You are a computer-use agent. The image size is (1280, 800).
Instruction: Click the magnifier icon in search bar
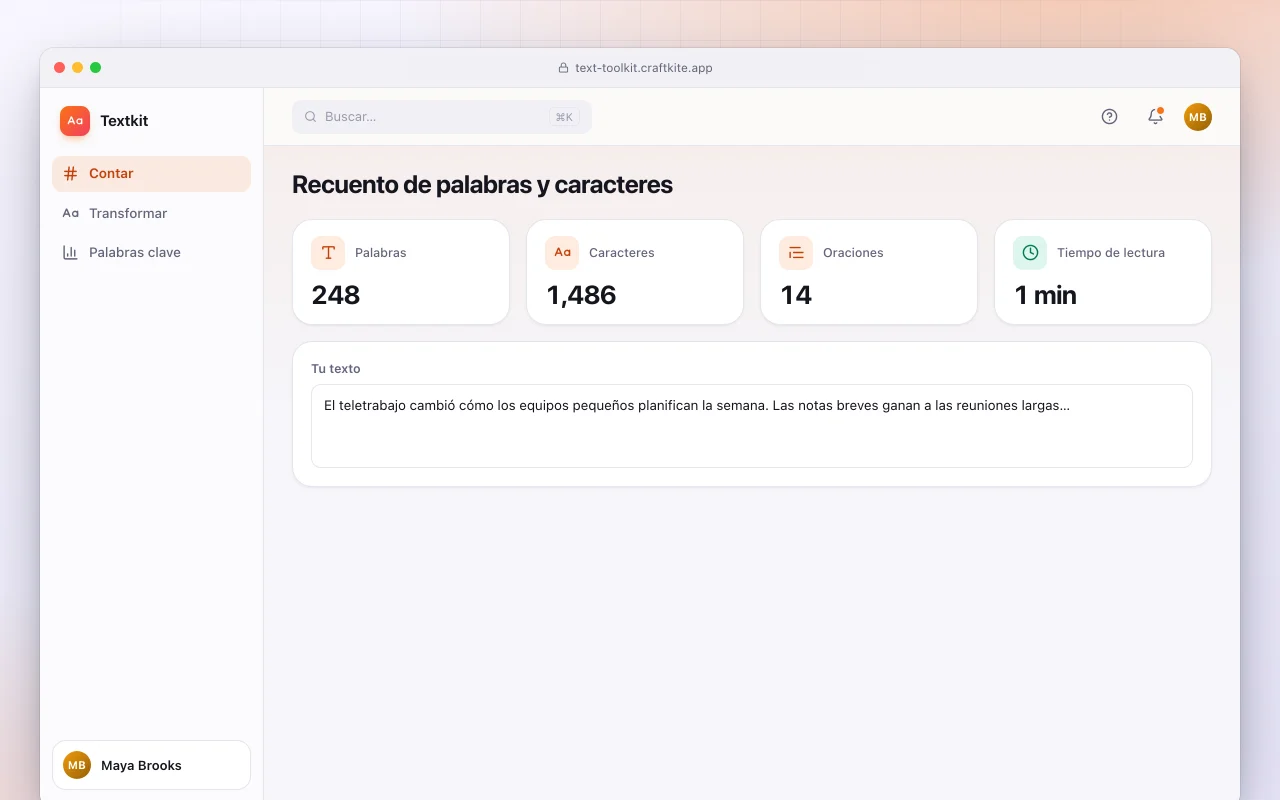pos(310,117)
